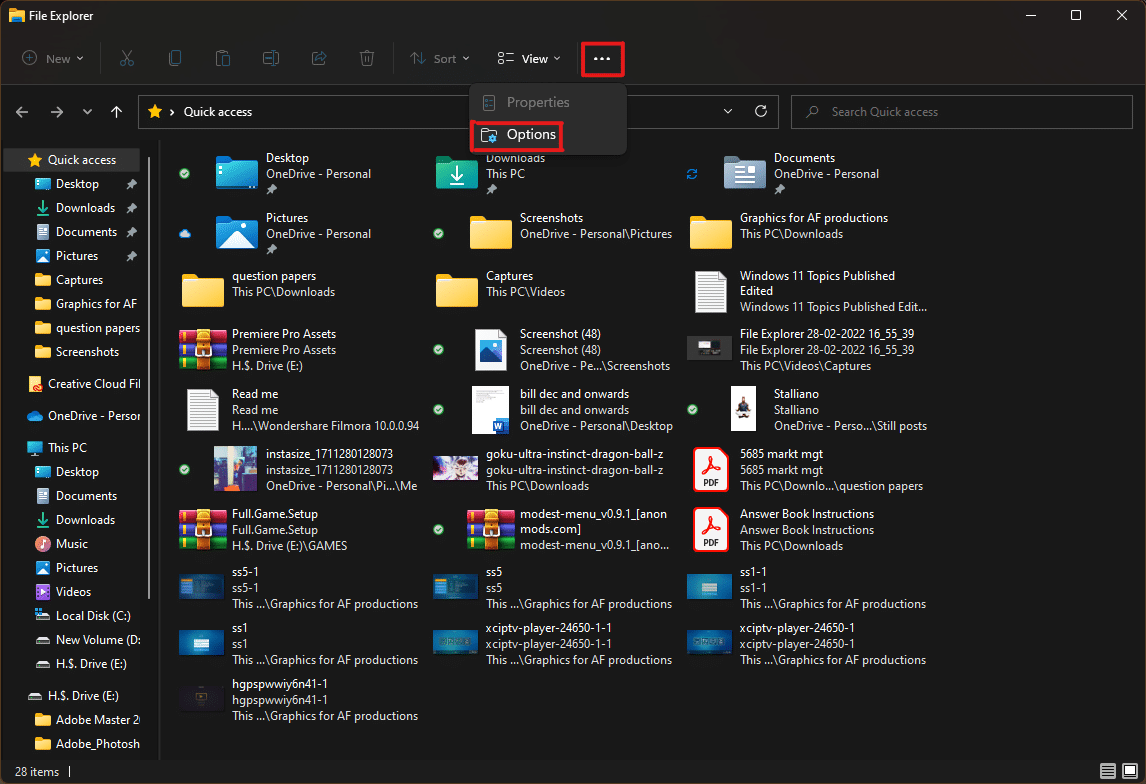This screenshot has height=784, width=1146.
Task: Click Quick access text in address bar
Action: pyautogui.click(x=218, y=112)
